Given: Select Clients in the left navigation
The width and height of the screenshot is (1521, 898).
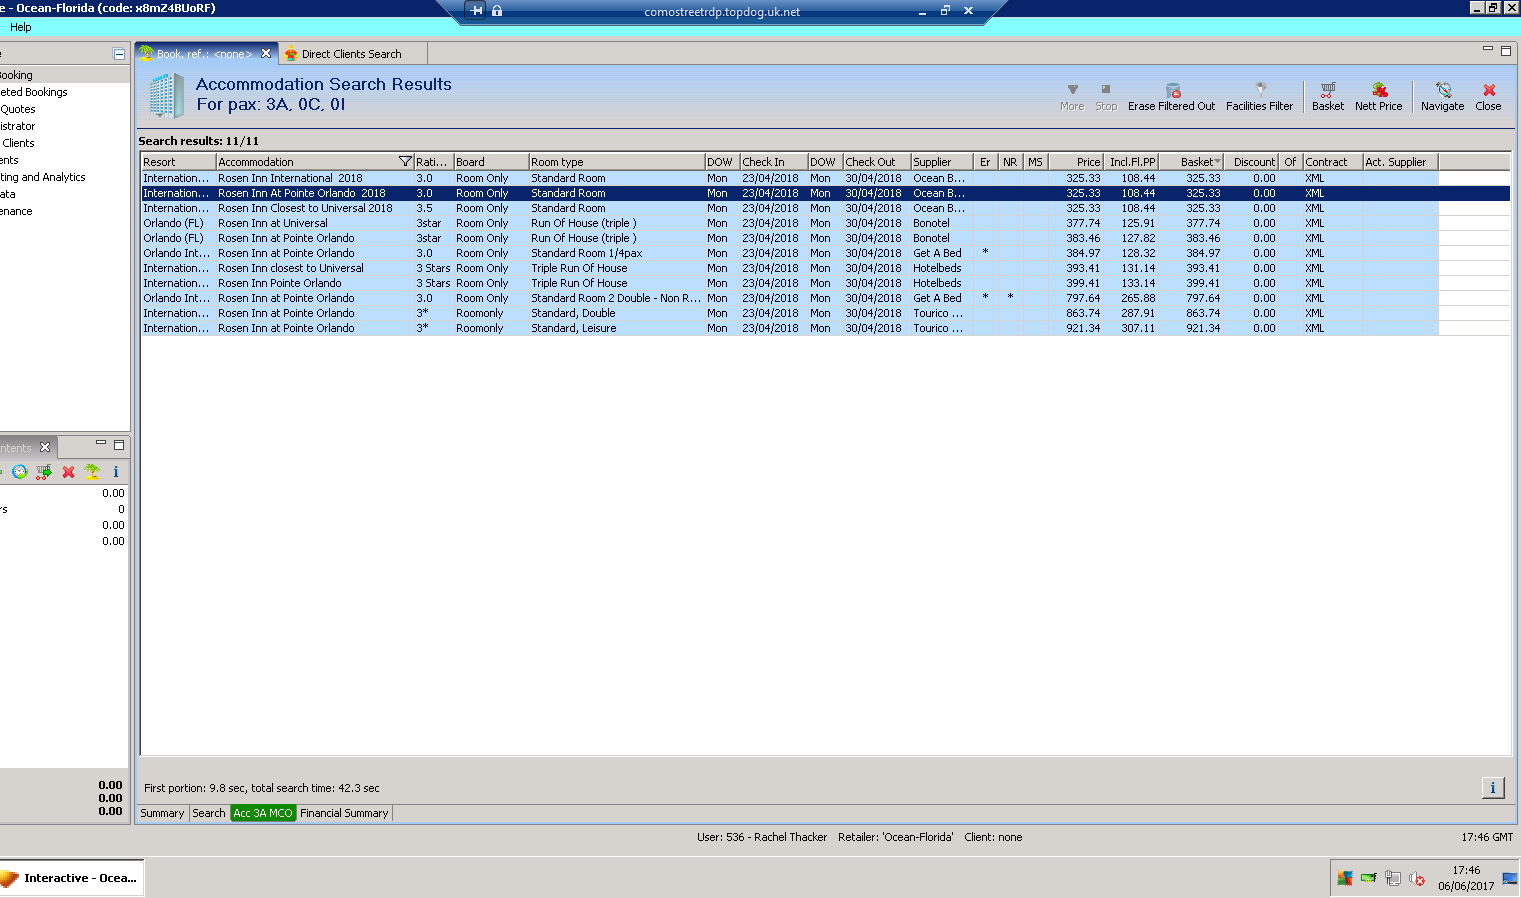Looking at the screenshot, I should pyautogui.click(x=18, y=143).
